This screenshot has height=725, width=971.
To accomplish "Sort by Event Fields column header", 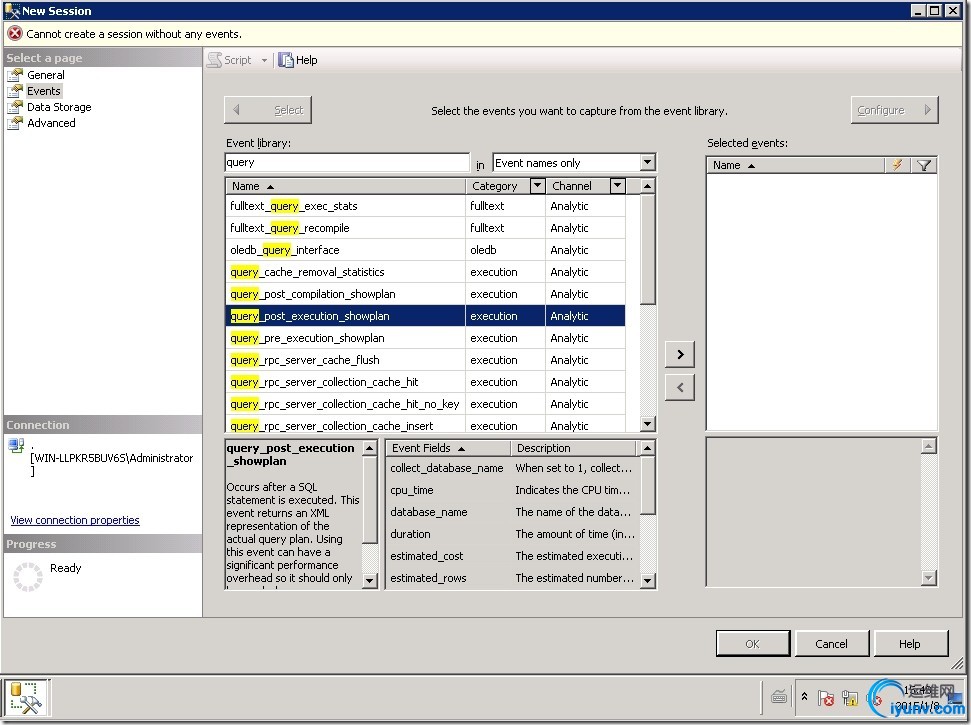I will coord(448,448).
